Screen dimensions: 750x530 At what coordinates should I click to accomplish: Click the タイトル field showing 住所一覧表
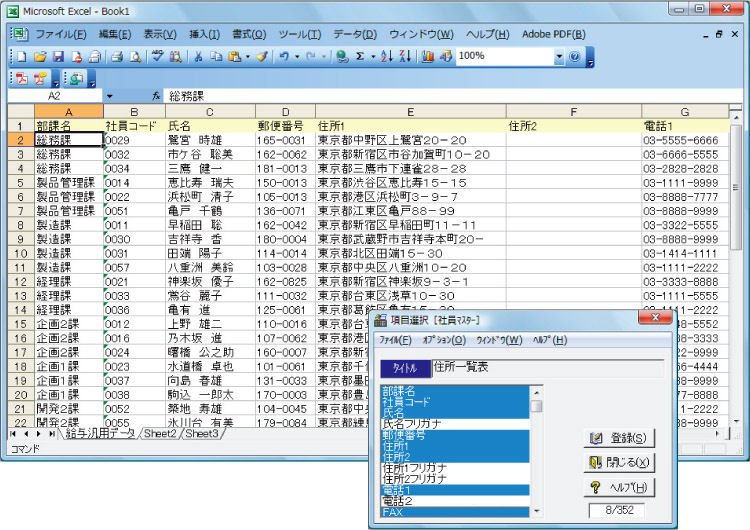pyautogui.click(x=548, y=368)
